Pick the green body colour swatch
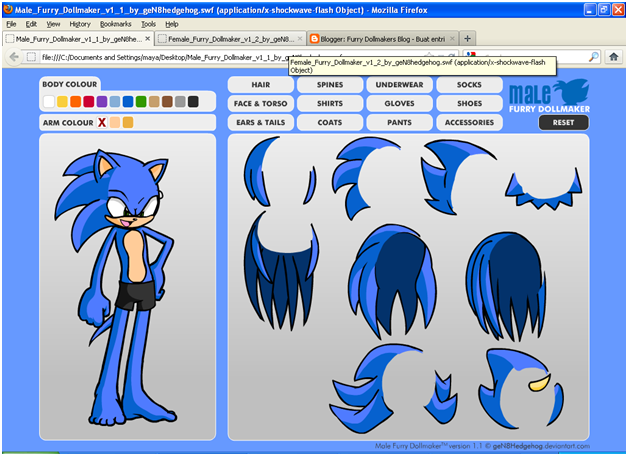The image size is (628, 456). click(x=141, y=102)
